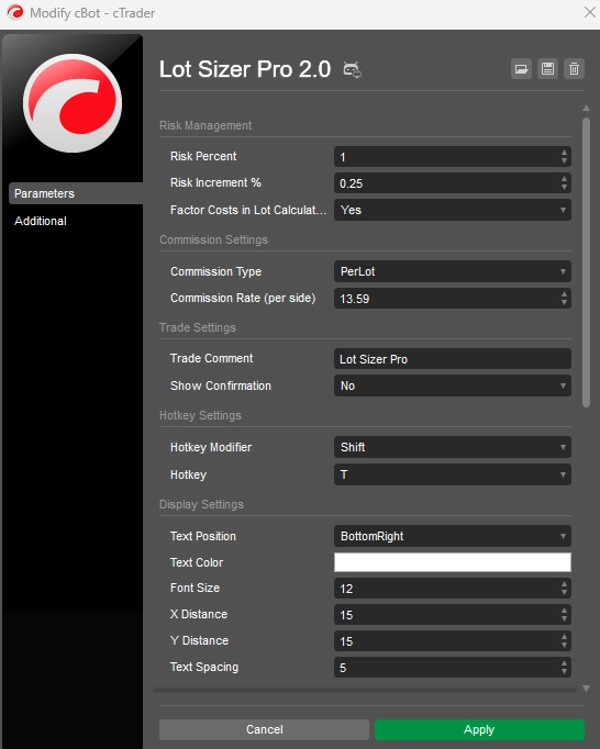
Task: Click the scrollbar up arrow
Action: (x=586, y=108)
